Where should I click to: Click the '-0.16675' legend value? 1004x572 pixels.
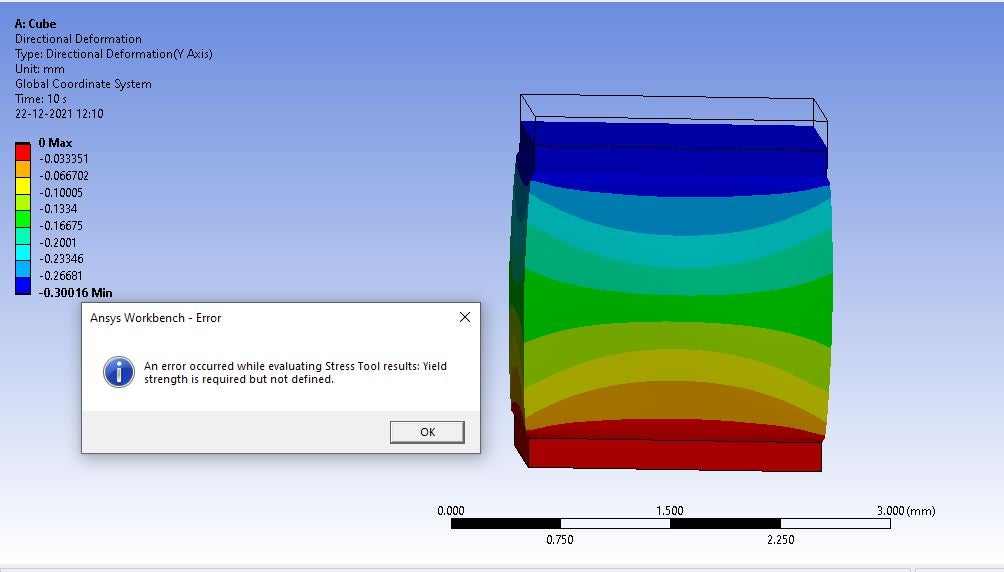pyautogui.click(x=61, y=225)
